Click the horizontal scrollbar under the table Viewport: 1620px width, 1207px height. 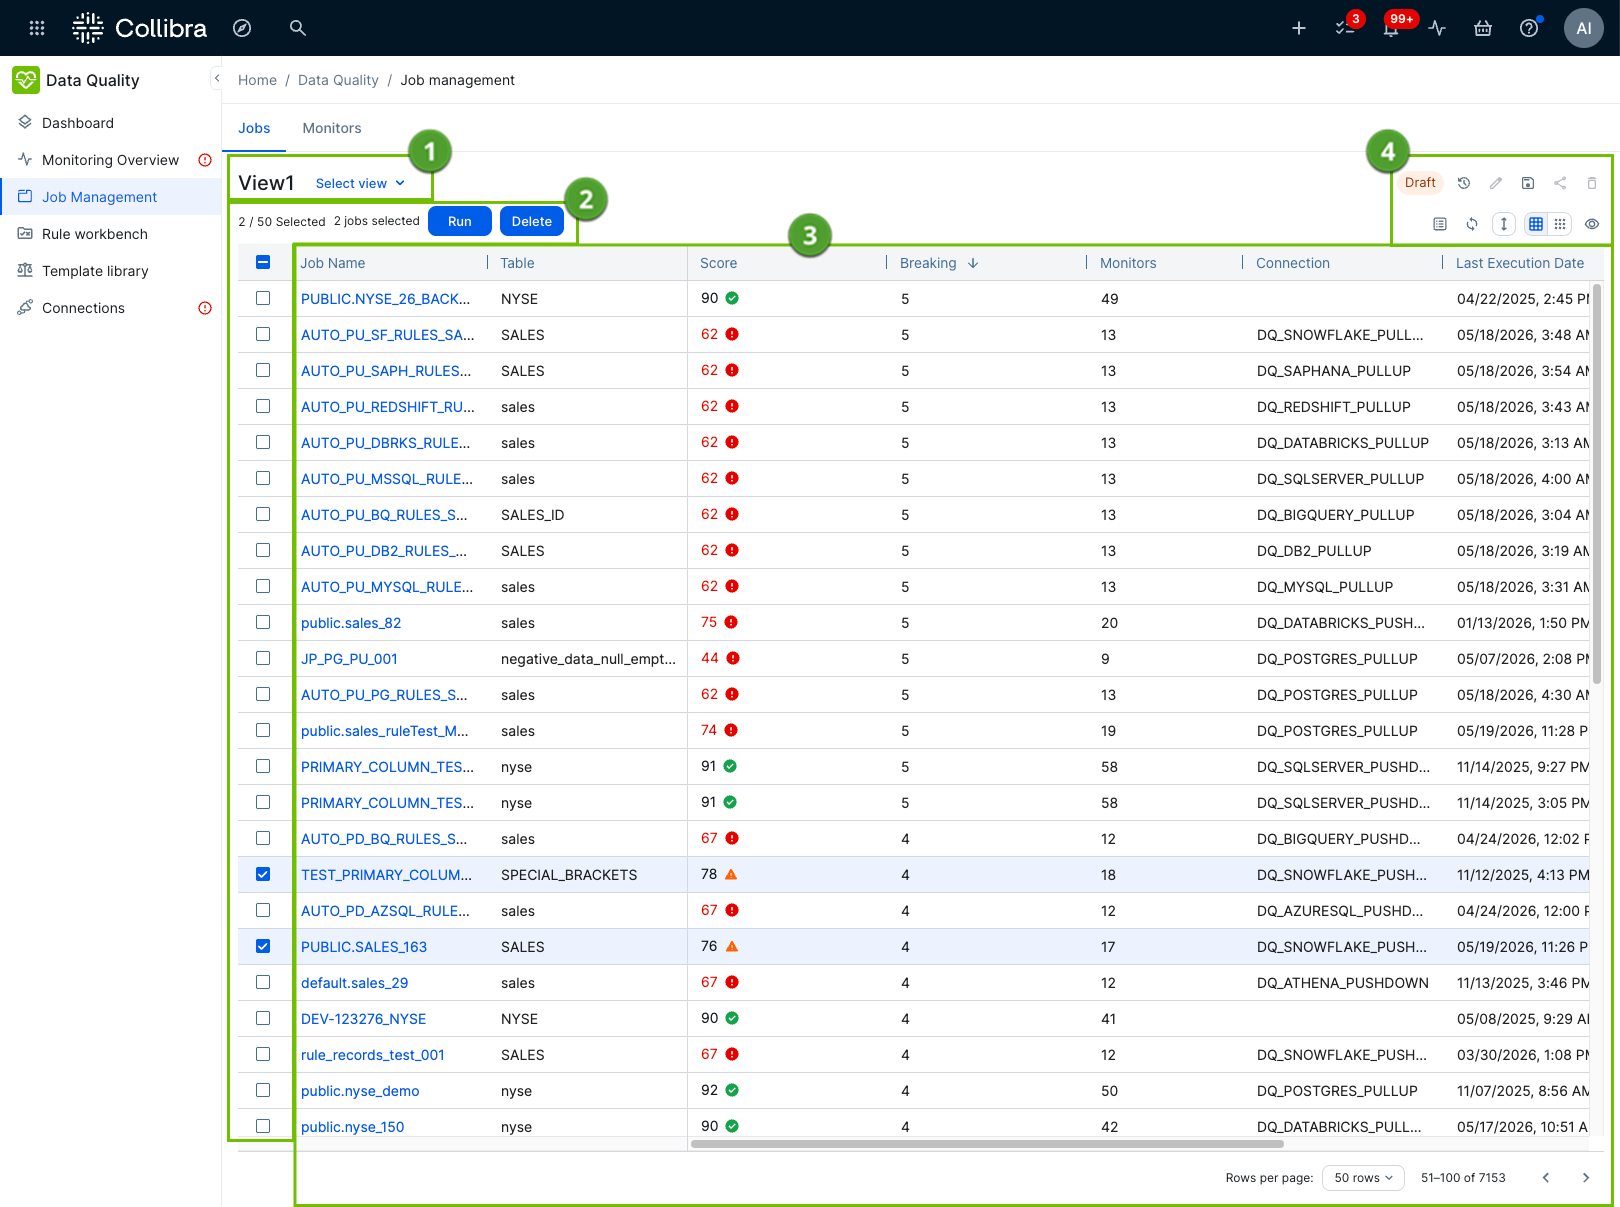[987, 1144]
